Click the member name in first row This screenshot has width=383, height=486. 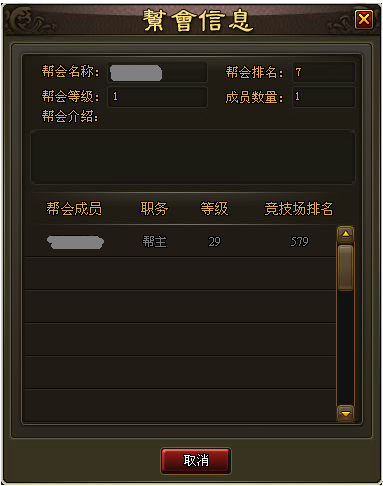(x=75, y=242)
